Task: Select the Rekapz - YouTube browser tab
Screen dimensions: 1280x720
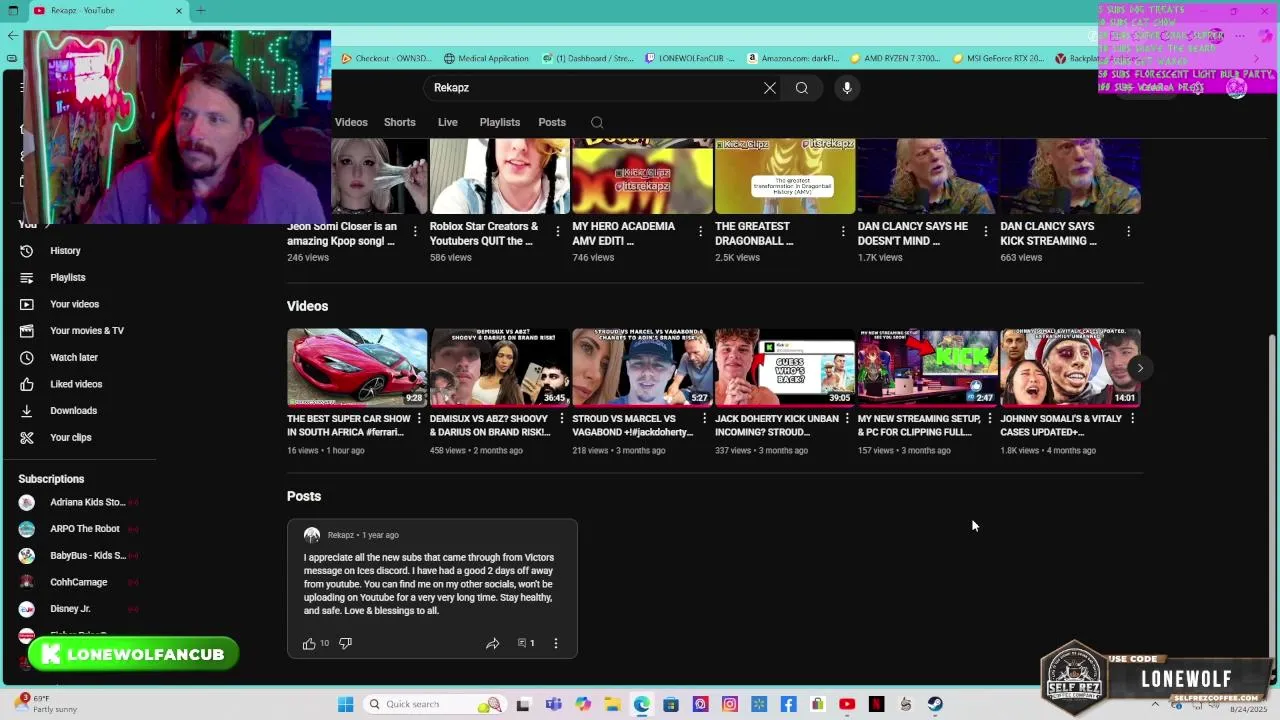Action: pyautogui.click(x=107, y=11)
